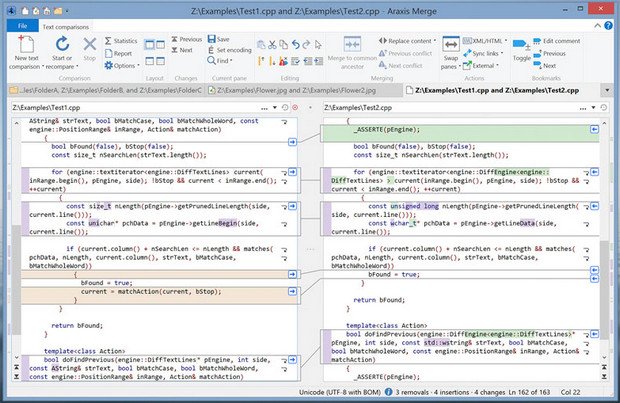Open Help via the question mark icon

(x=609, y=26)
